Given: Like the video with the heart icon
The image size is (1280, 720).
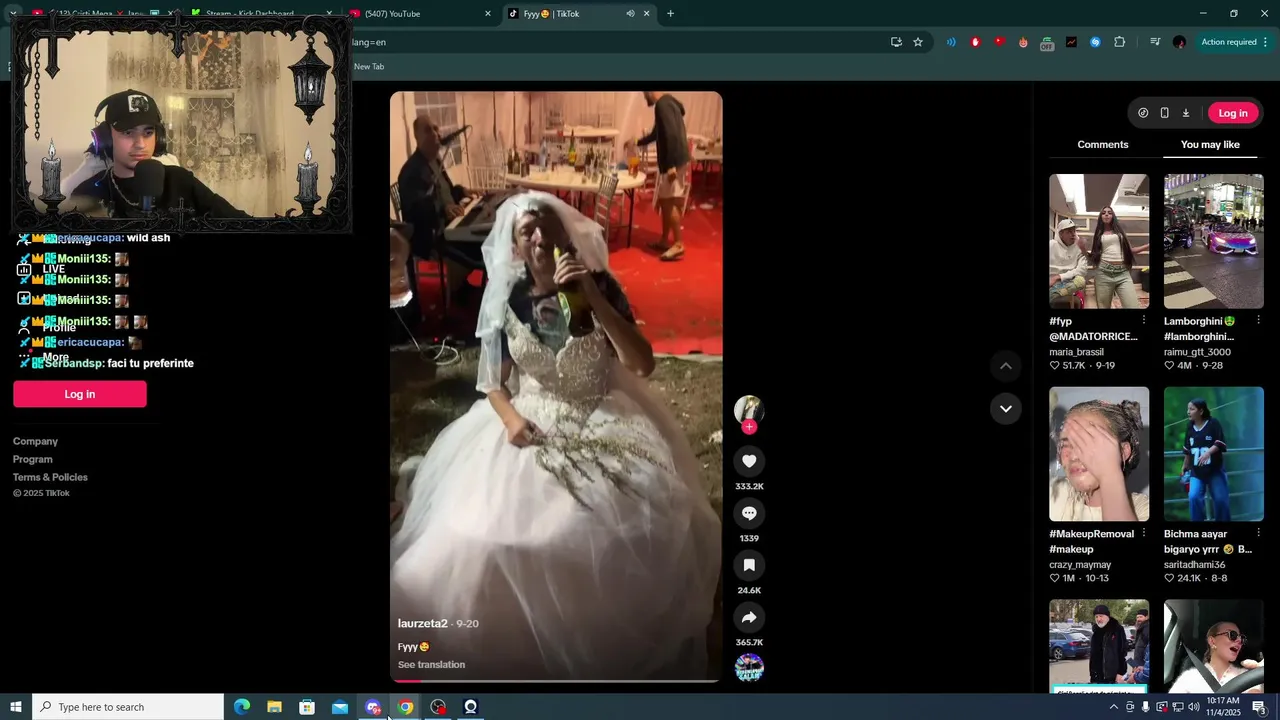Looking at the screenshot, I should [x=749, y=461].
